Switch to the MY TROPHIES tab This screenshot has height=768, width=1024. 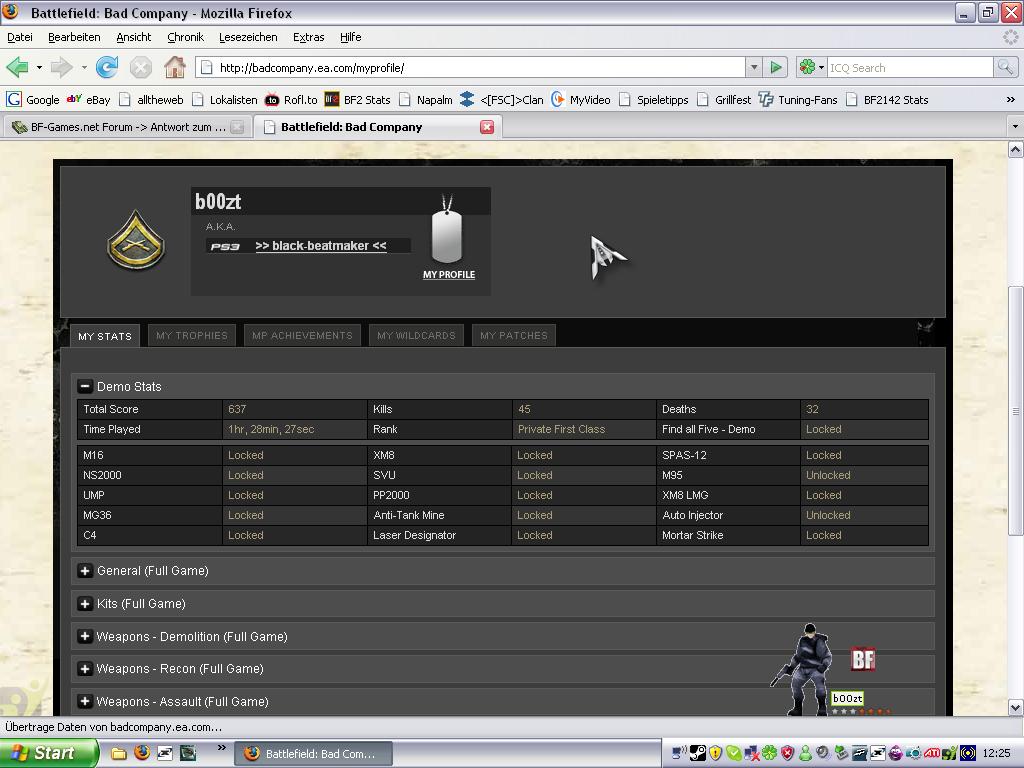point(191,336)
